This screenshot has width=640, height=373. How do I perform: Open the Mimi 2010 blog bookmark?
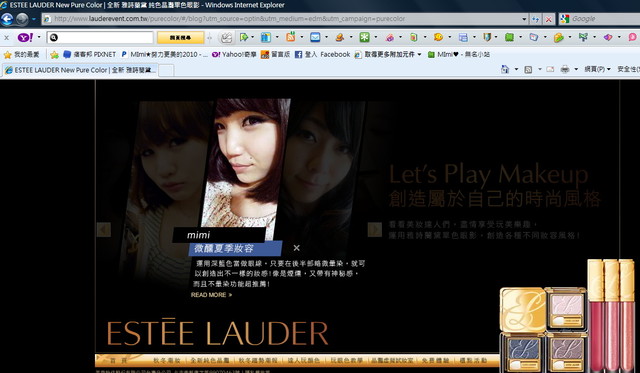click(164, 54)
